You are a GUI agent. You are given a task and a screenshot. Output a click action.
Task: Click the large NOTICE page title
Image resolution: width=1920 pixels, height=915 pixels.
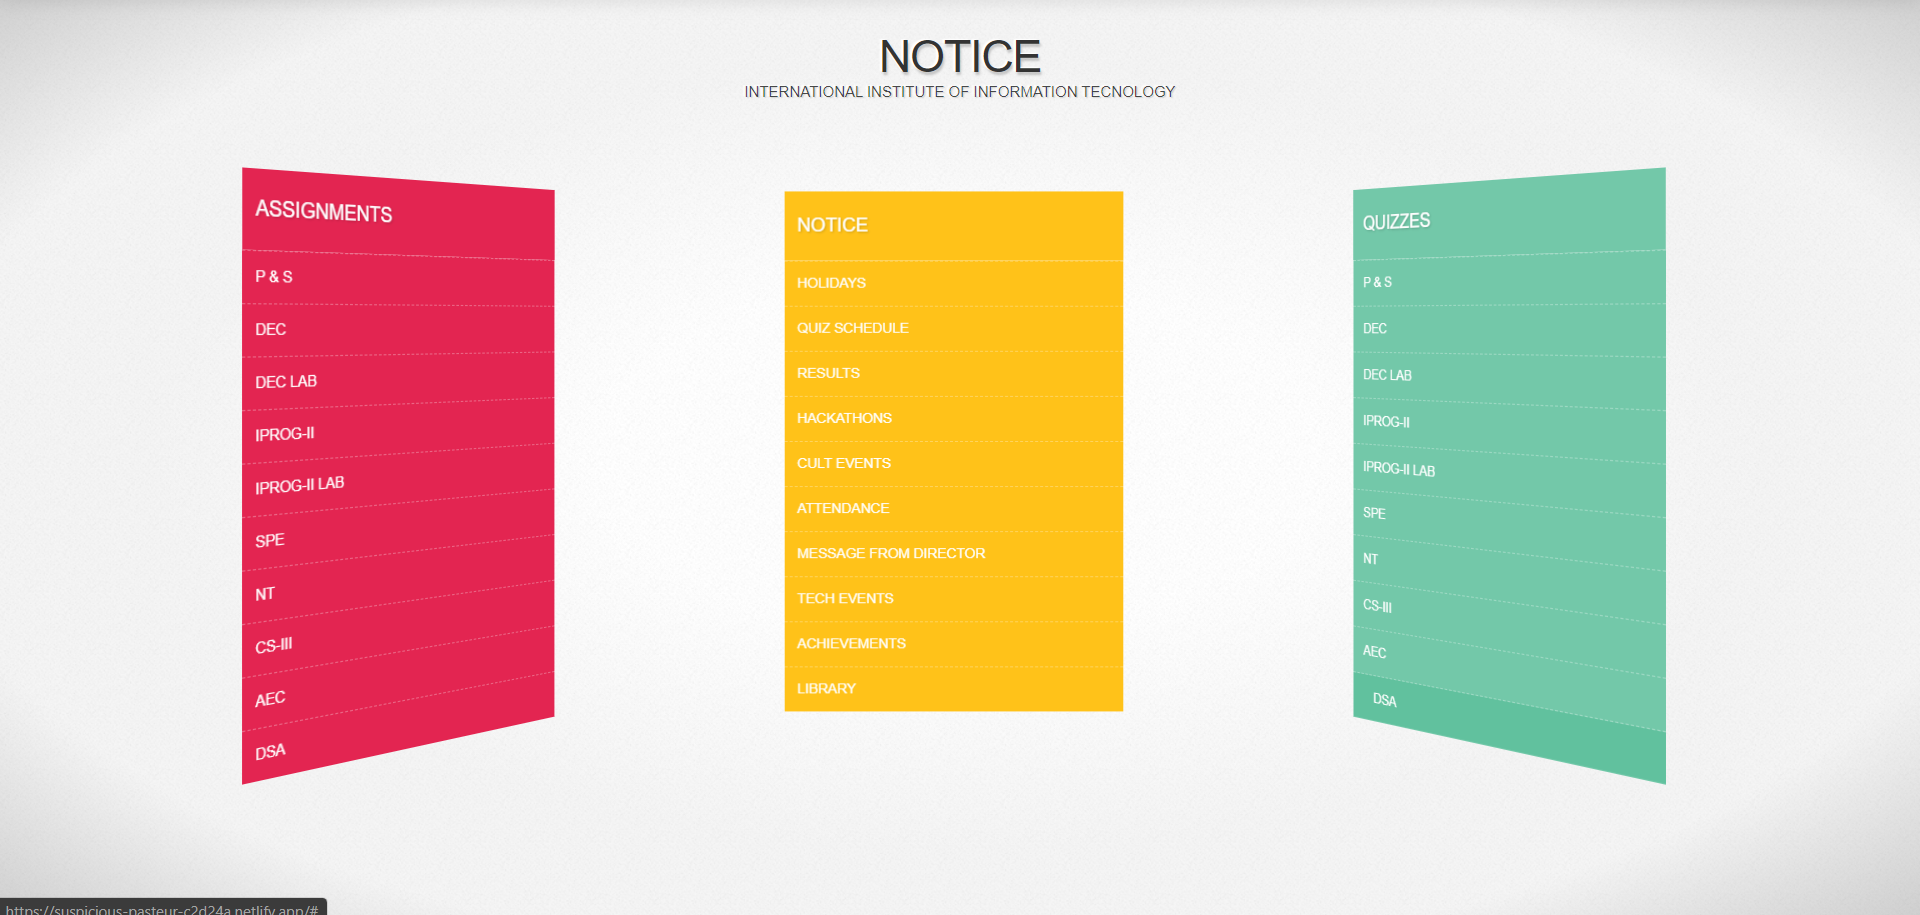tap(960, 56)
